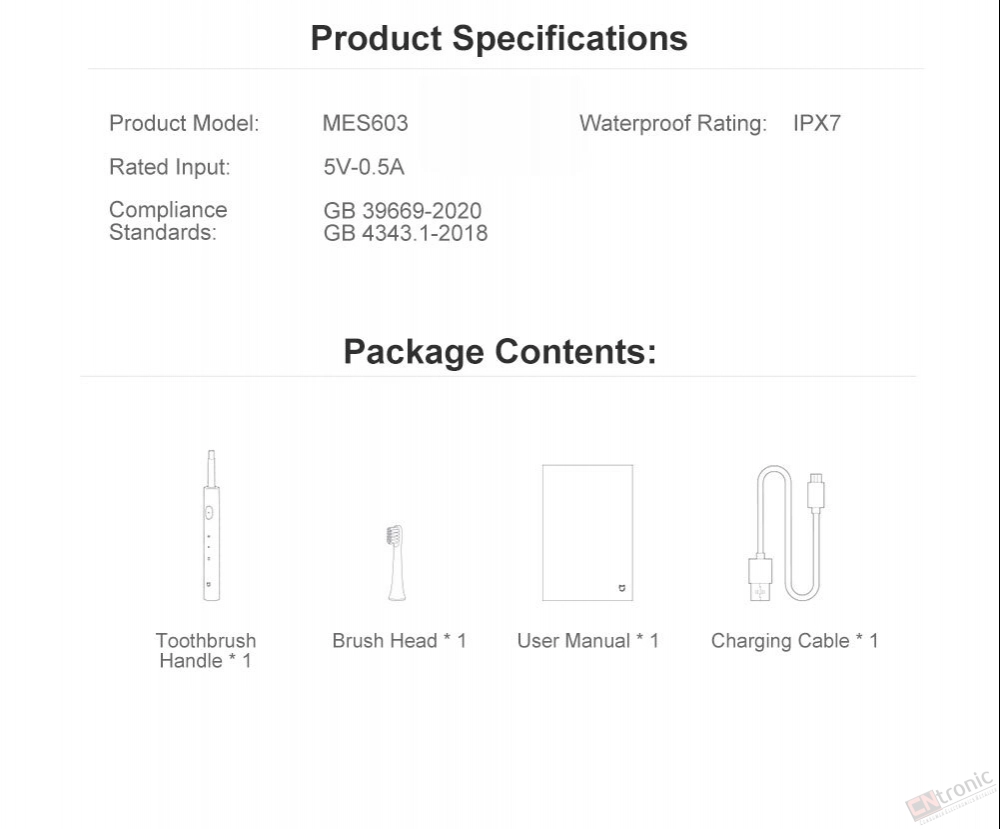Click the toothbrush handle illustration

(x=211, y=525)
